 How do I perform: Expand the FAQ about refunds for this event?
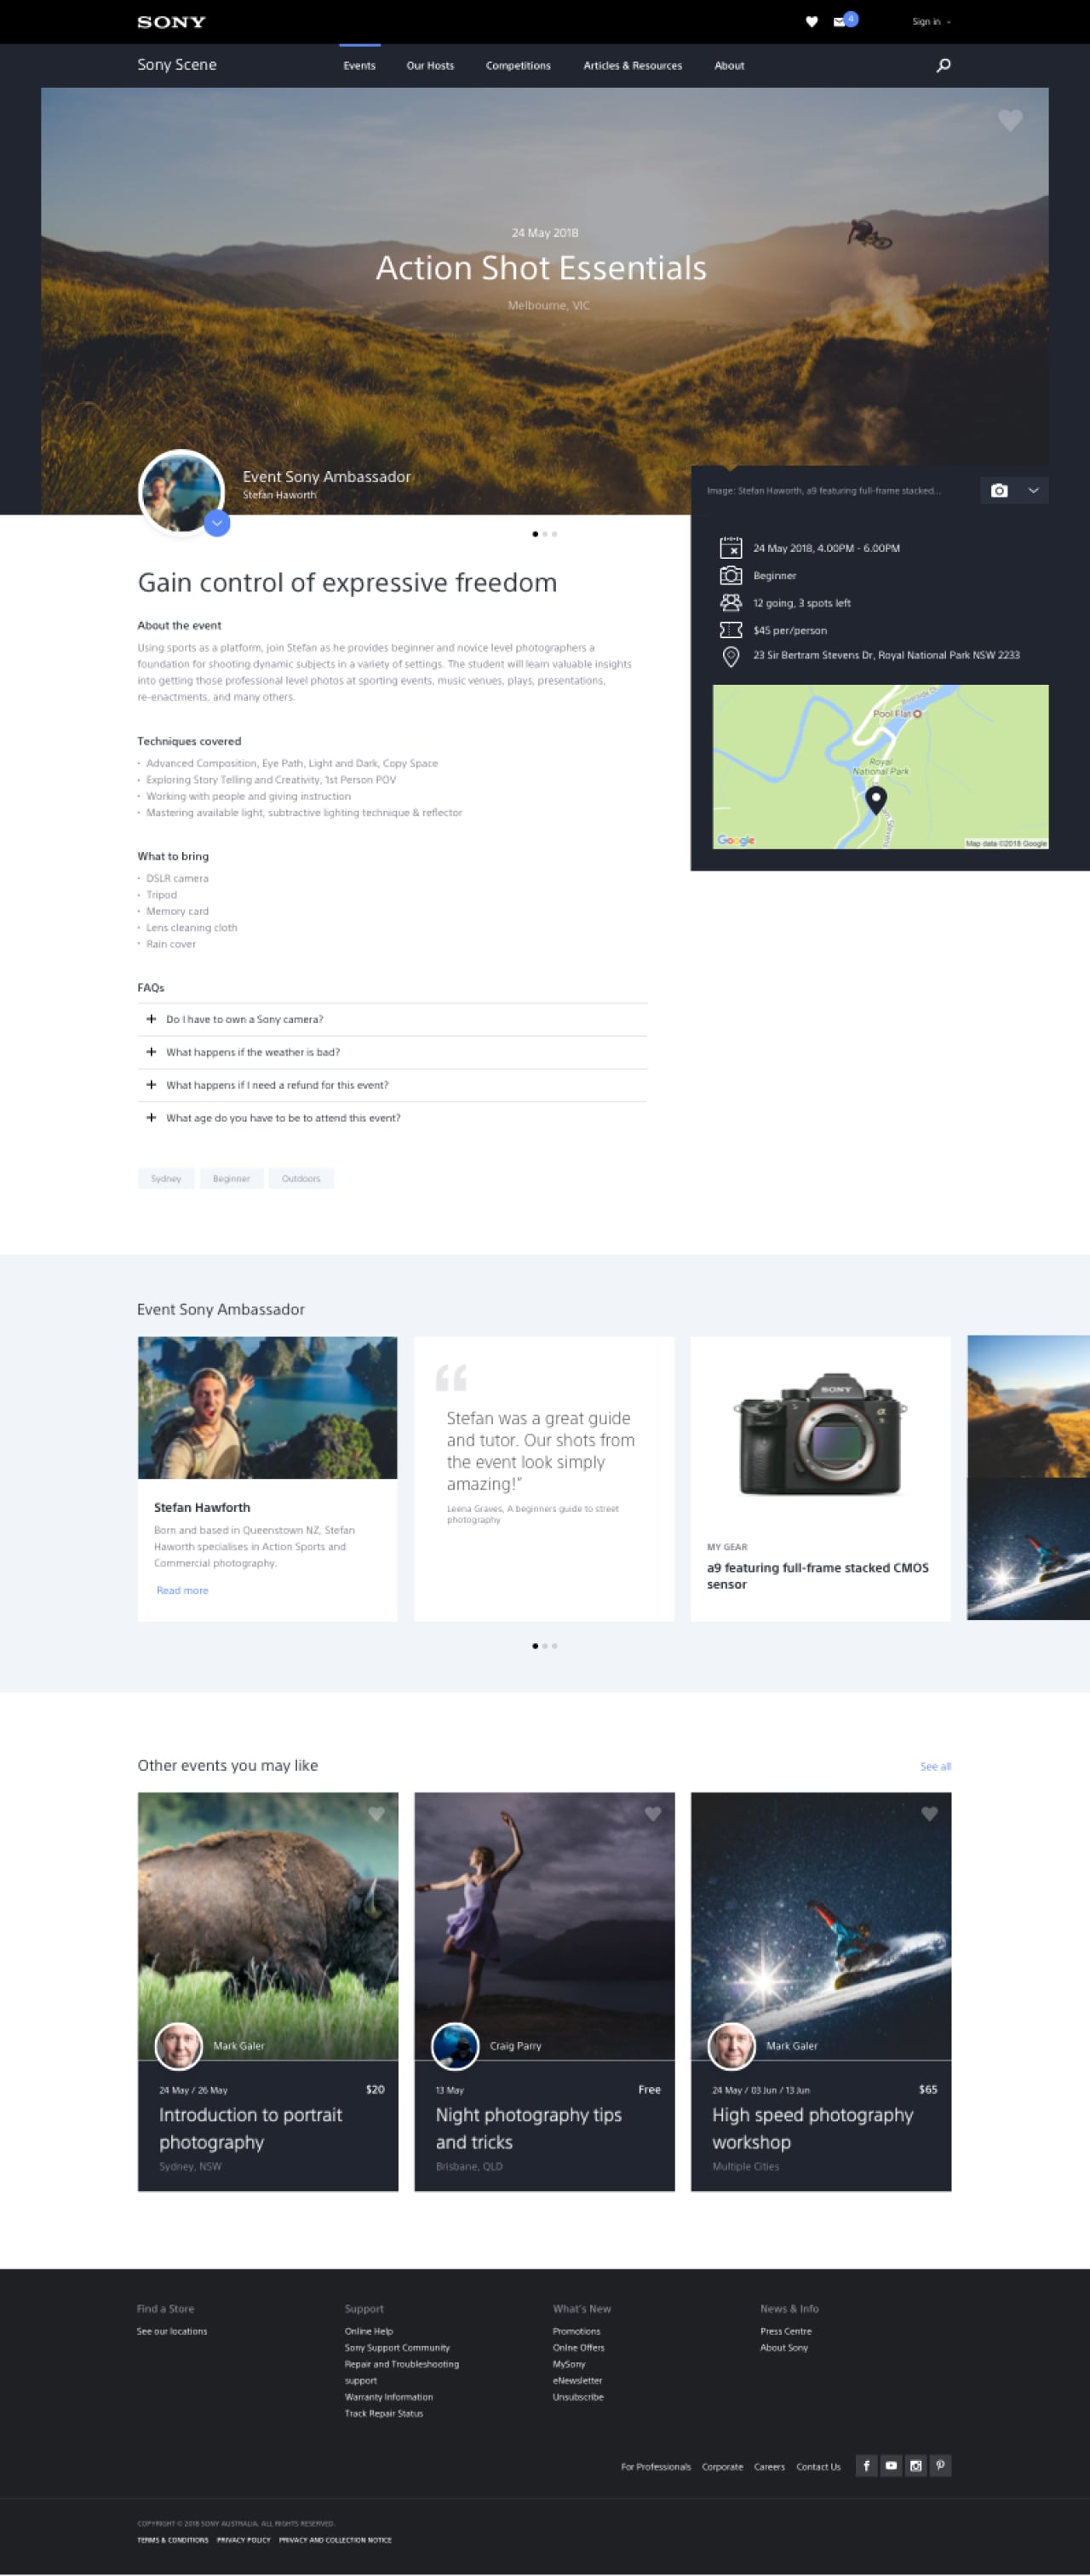[392, 1086]
